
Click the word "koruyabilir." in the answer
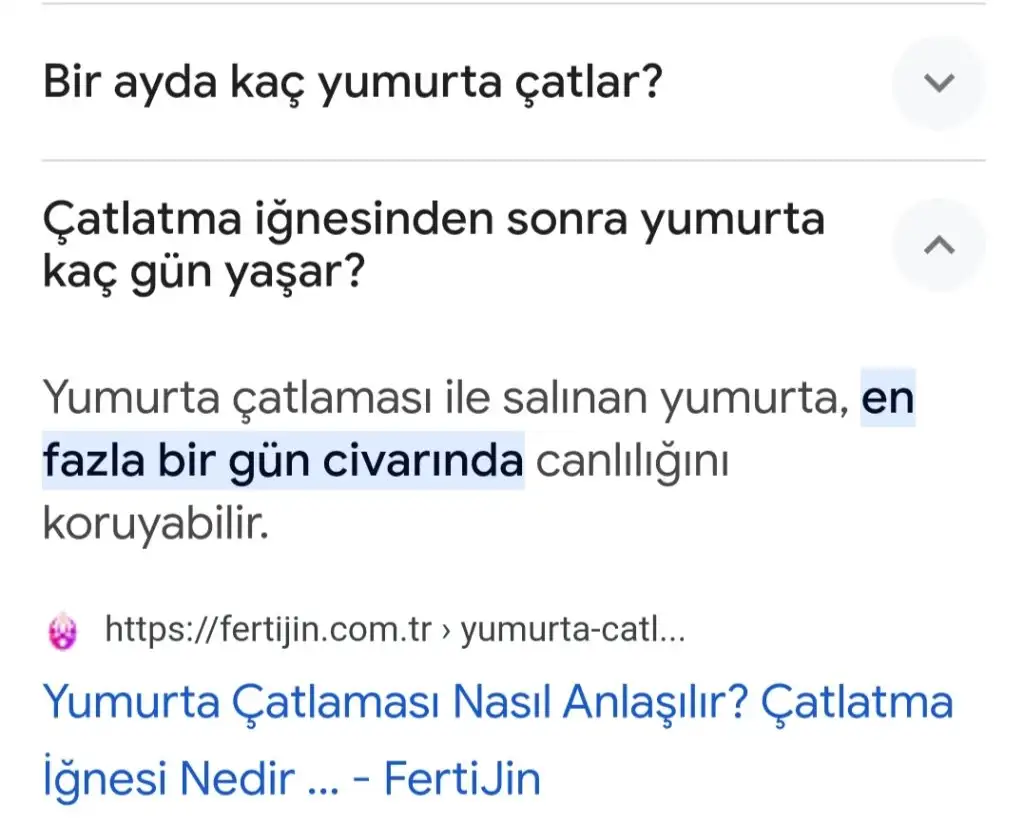(156, 523)
